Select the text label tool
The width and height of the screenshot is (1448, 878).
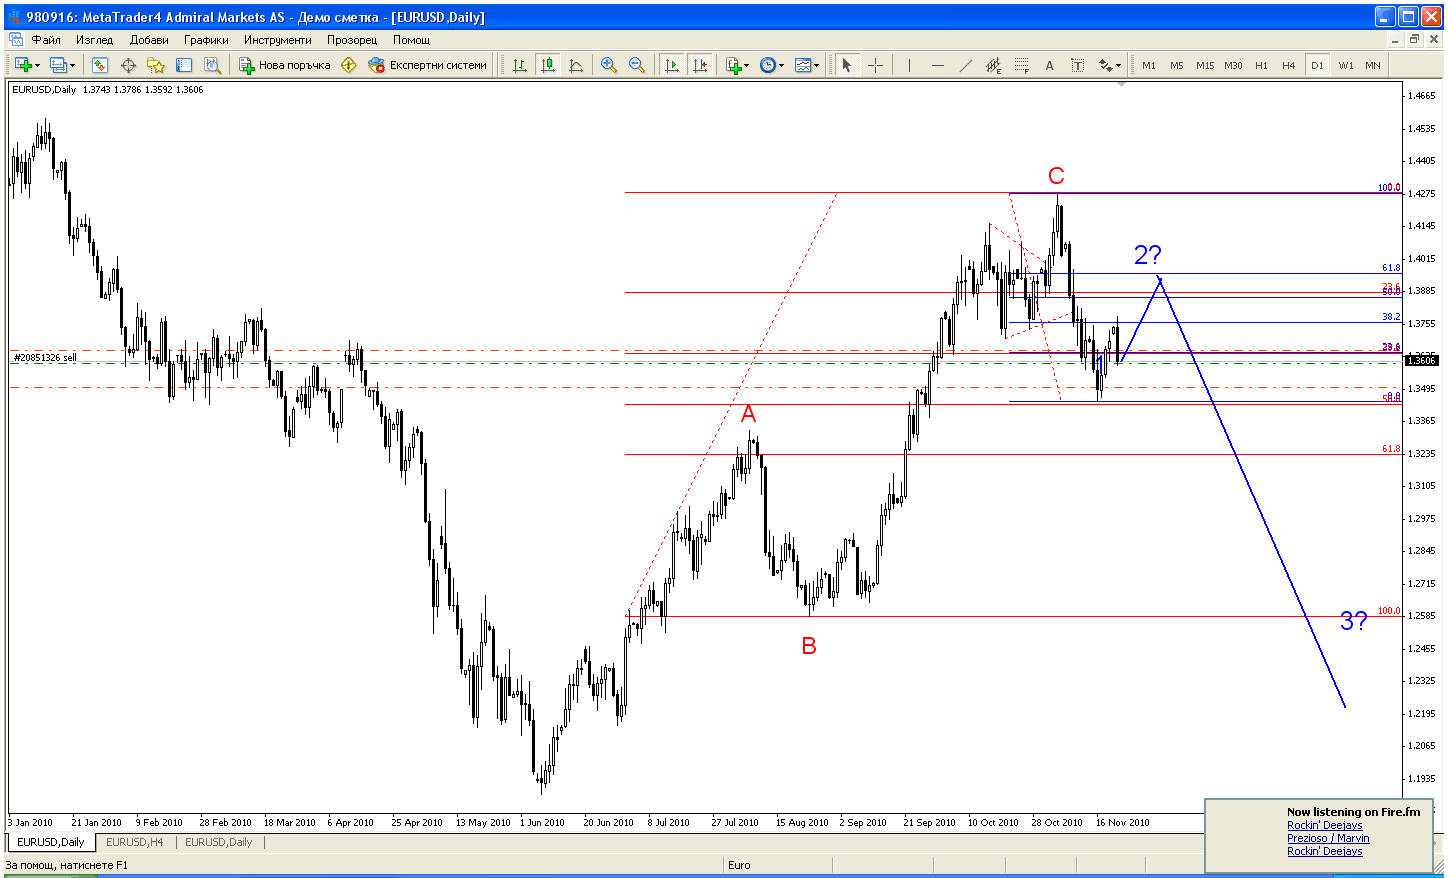tap(1077, 65)
